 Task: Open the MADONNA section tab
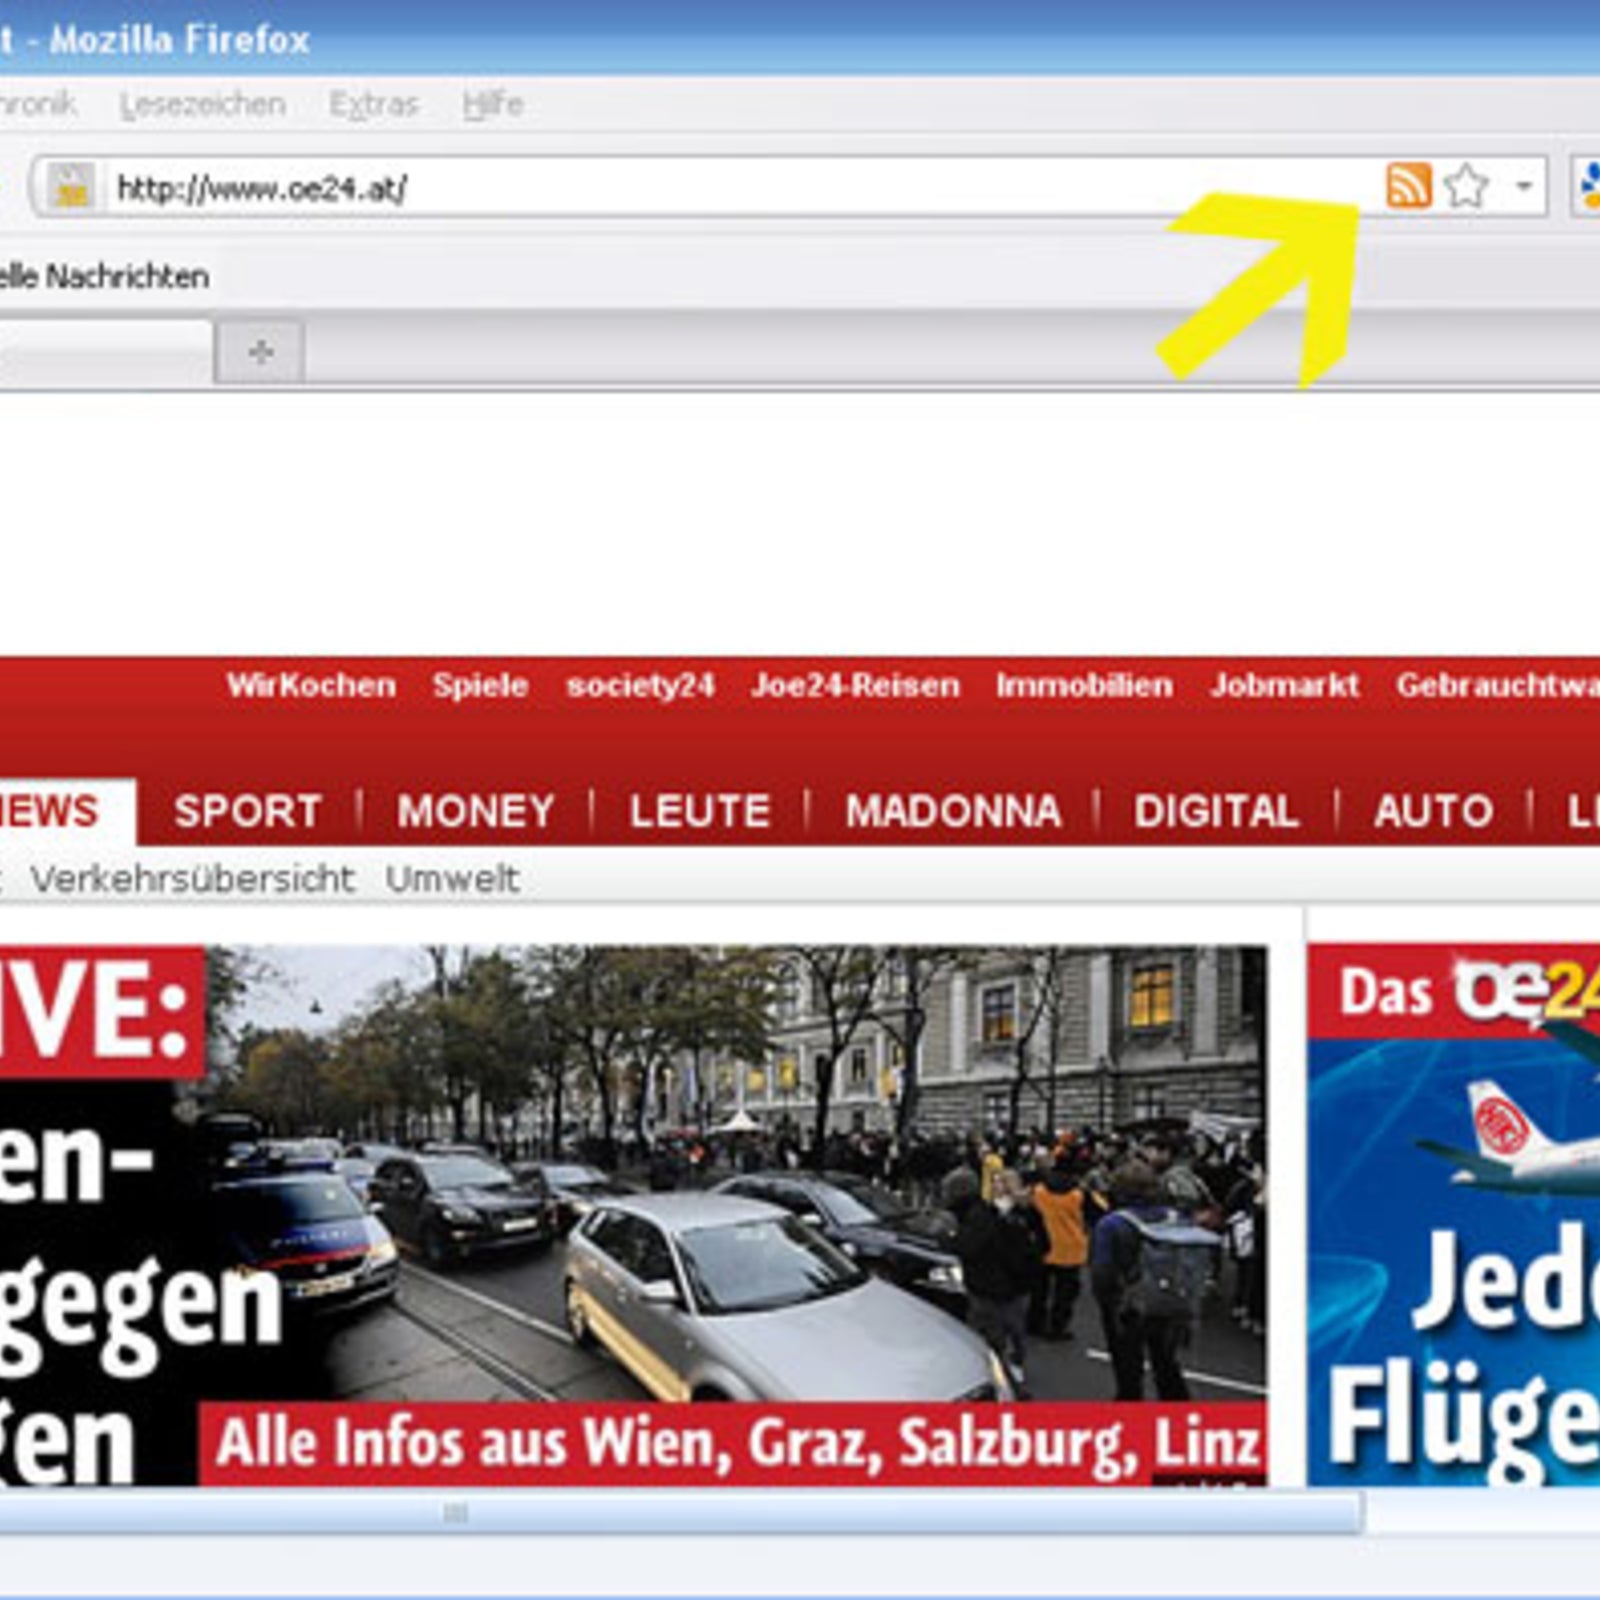(x=952, y=811)
